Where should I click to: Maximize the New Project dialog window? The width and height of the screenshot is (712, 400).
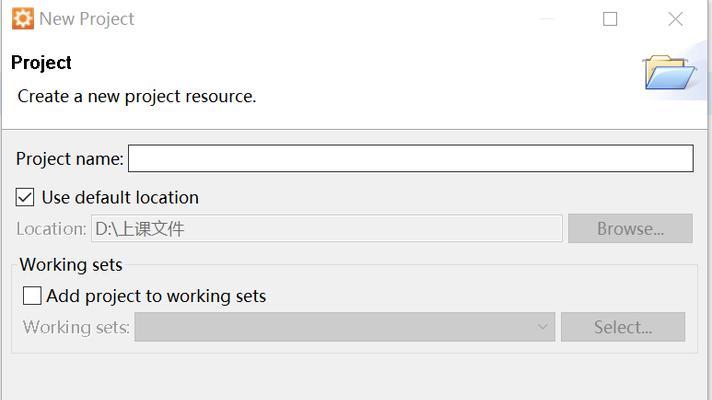pos(610,19)
